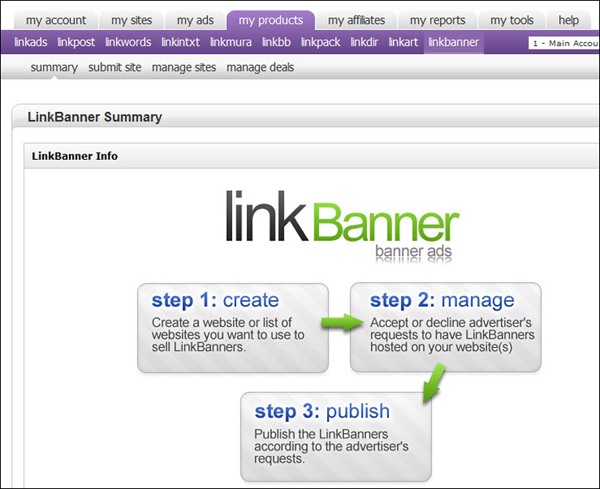
Task: Go to the my ads tab
Action: pyautogui.click(x=195, y=20)
